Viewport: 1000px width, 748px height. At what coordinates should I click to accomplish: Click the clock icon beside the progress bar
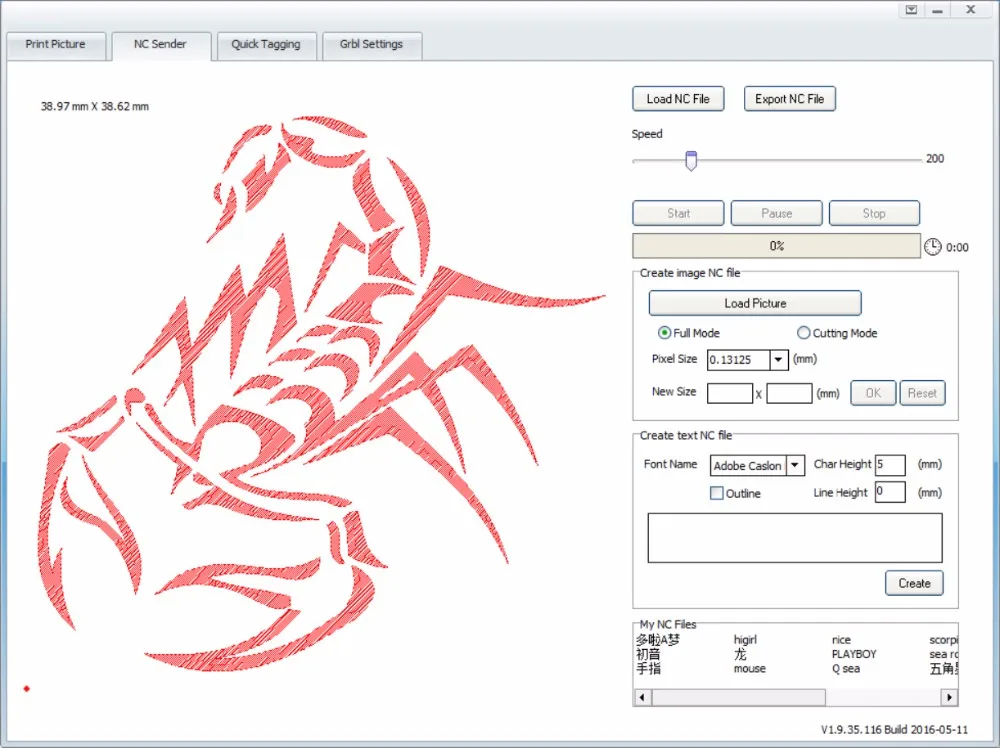[932, 246]
